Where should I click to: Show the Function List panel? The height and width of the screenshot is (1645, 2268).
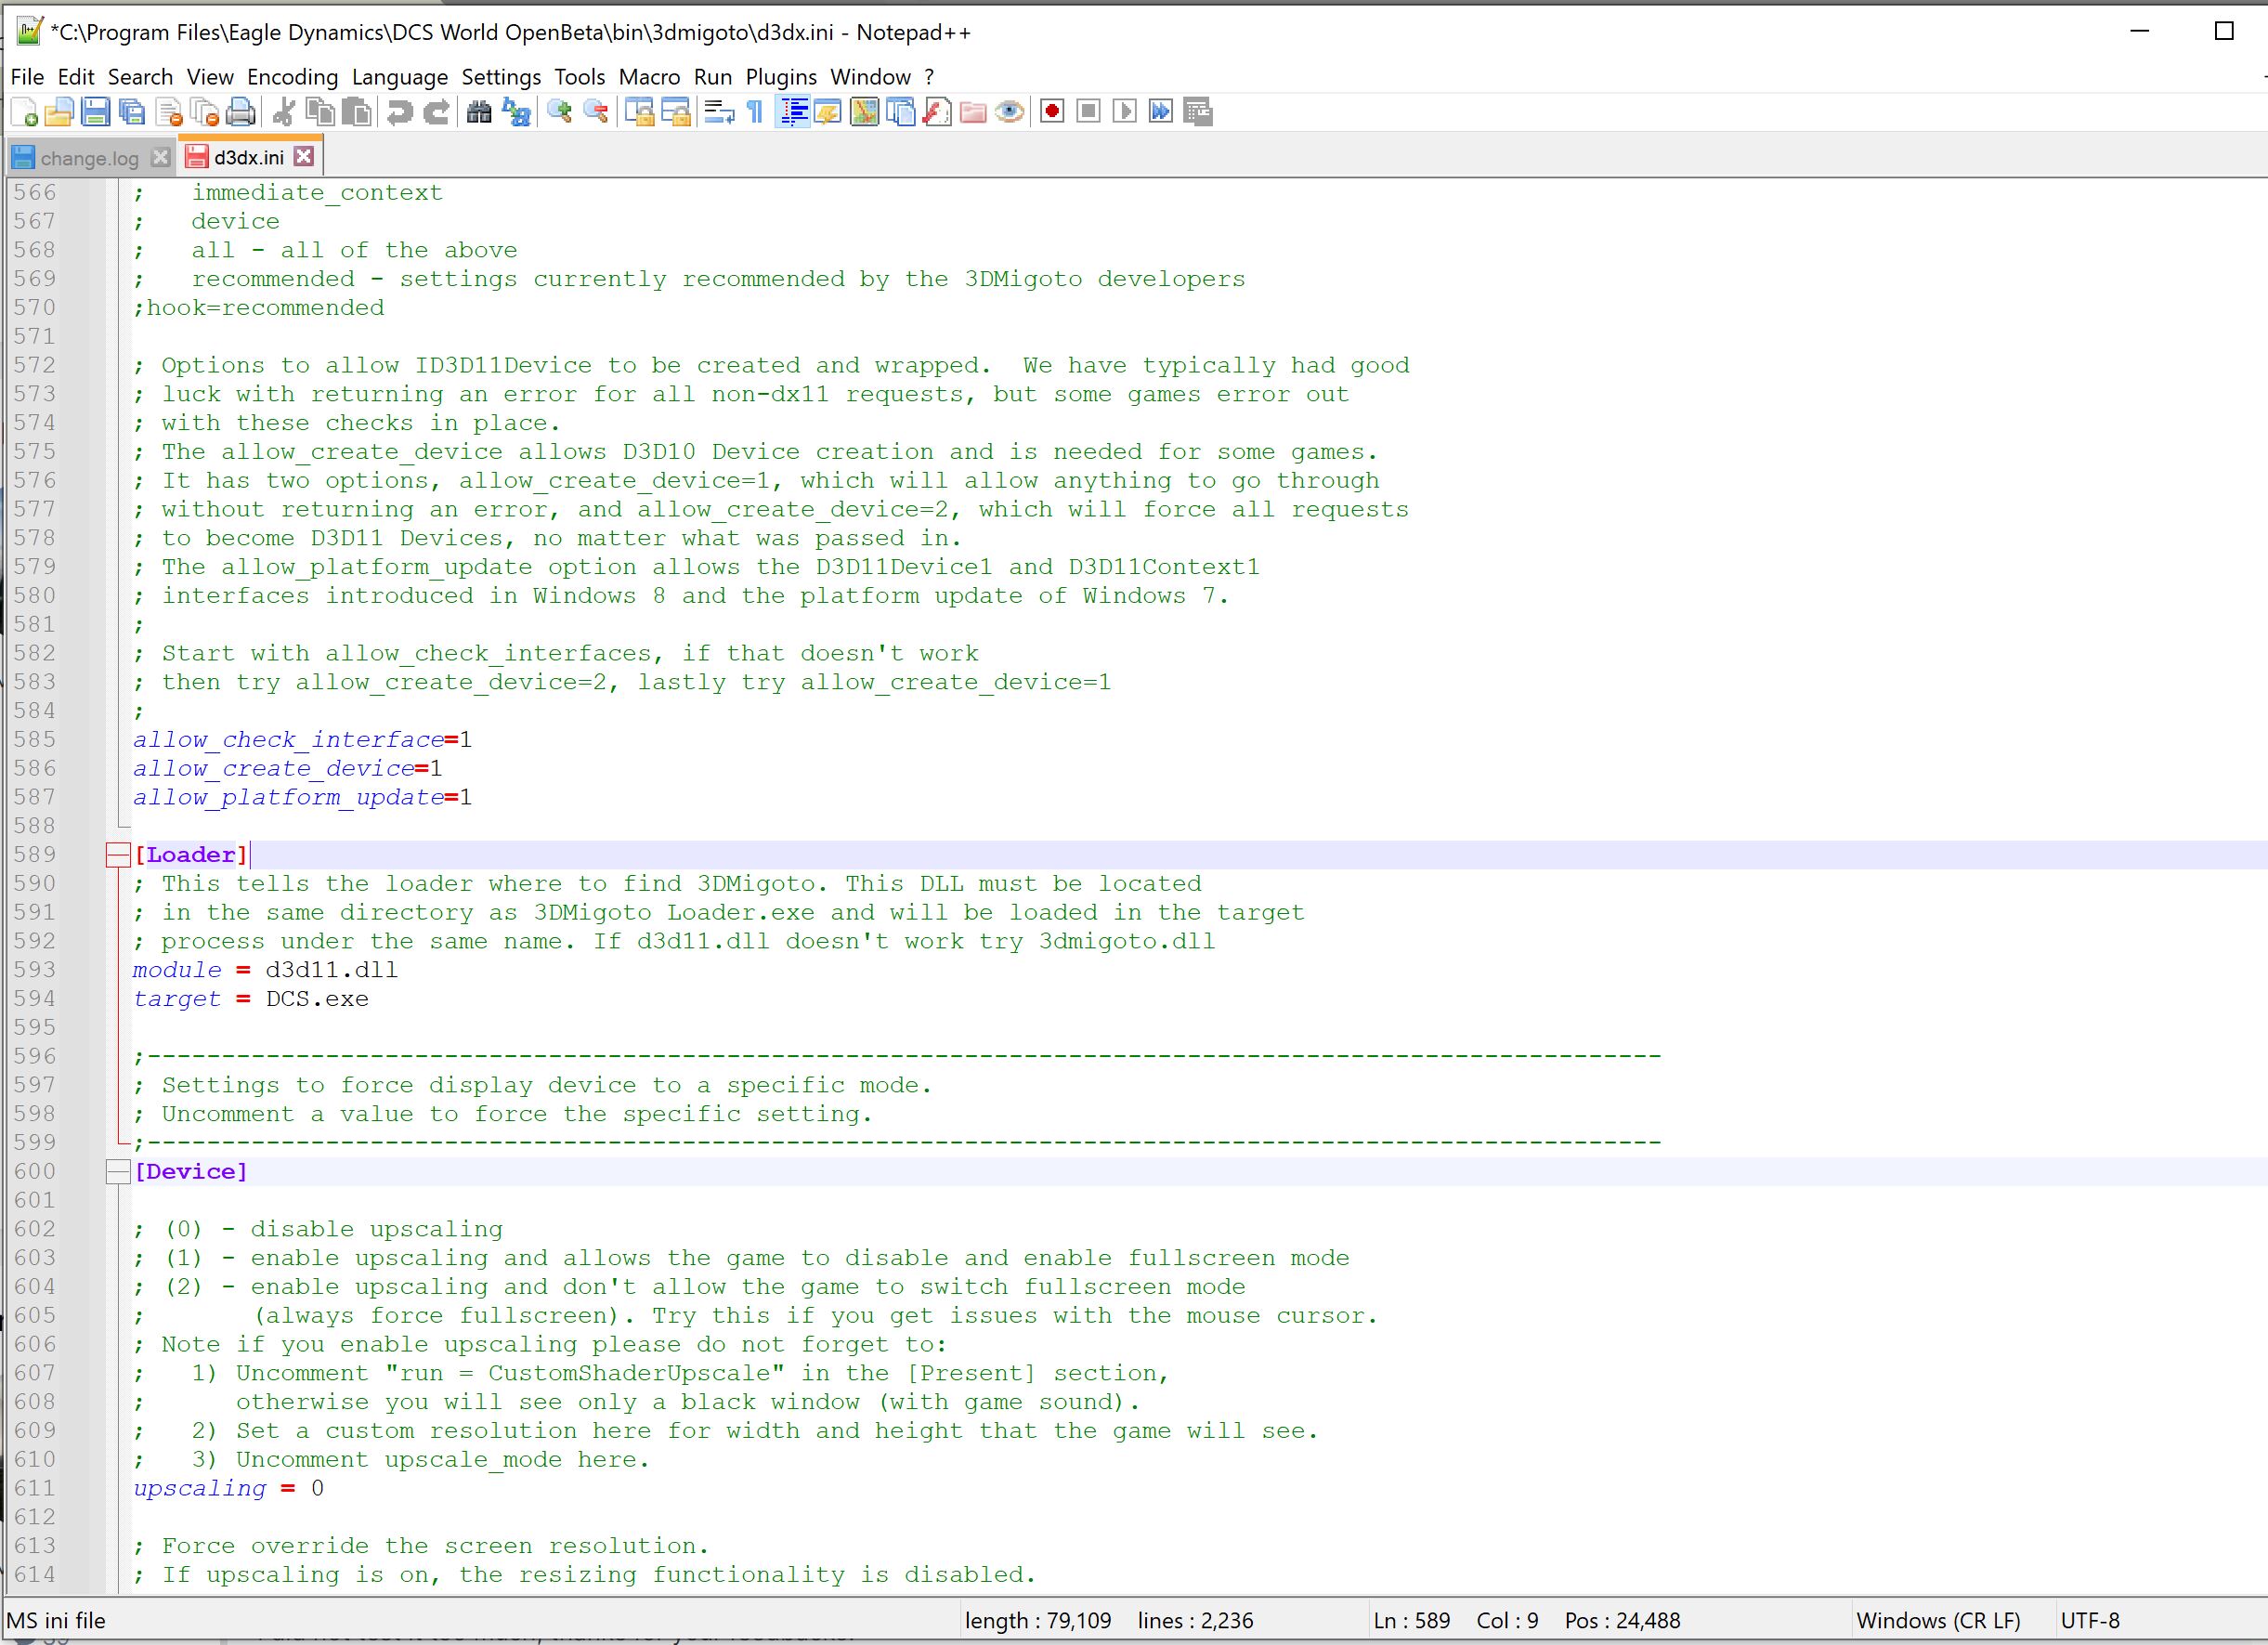tap(937, 112)
